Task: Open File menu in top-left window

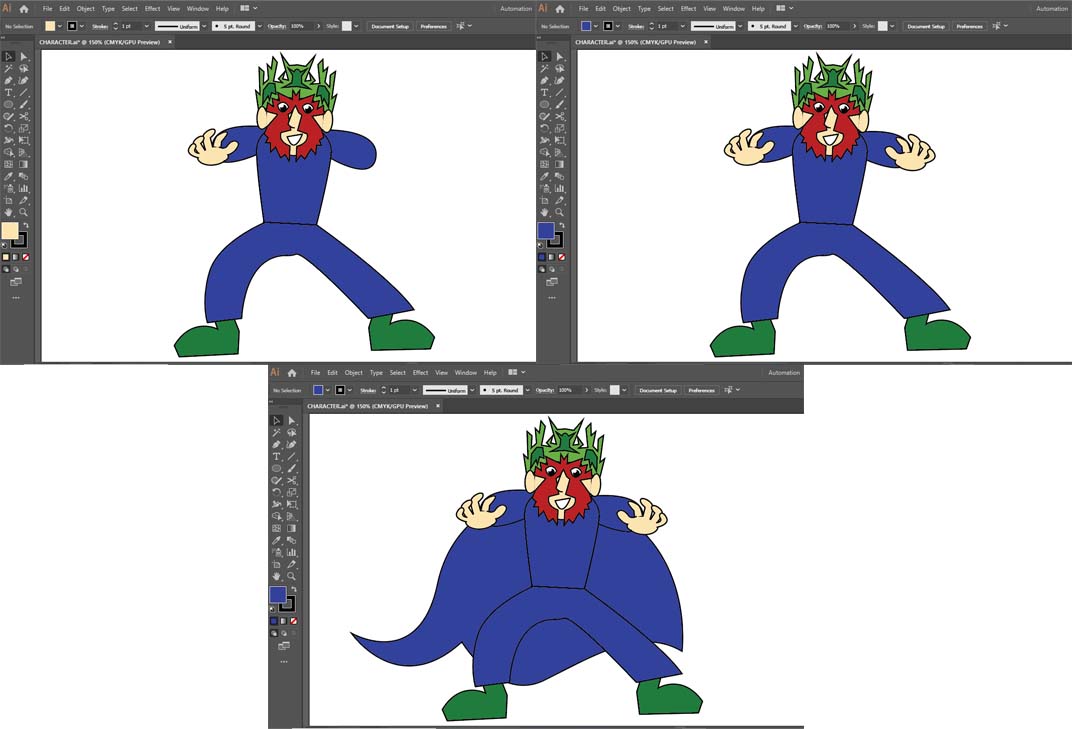Action: click(x=47, y=9)
